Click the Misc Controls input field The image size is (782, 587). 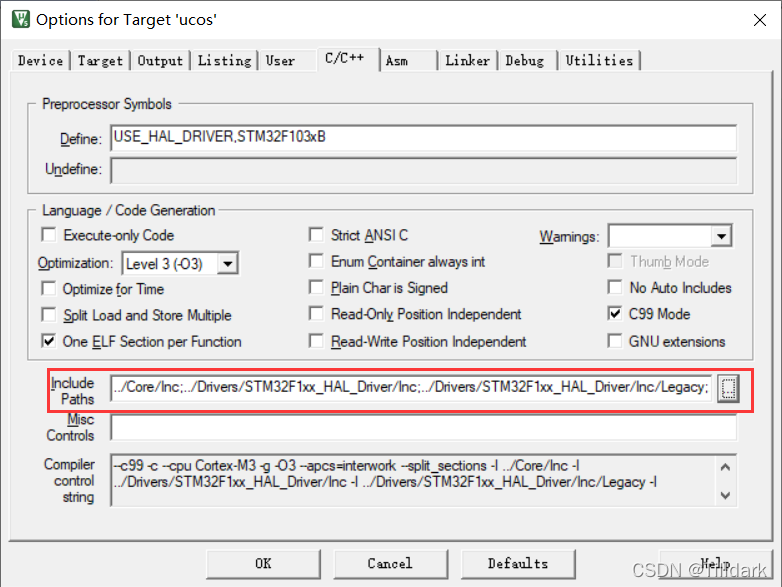click(x=423, y=427)
